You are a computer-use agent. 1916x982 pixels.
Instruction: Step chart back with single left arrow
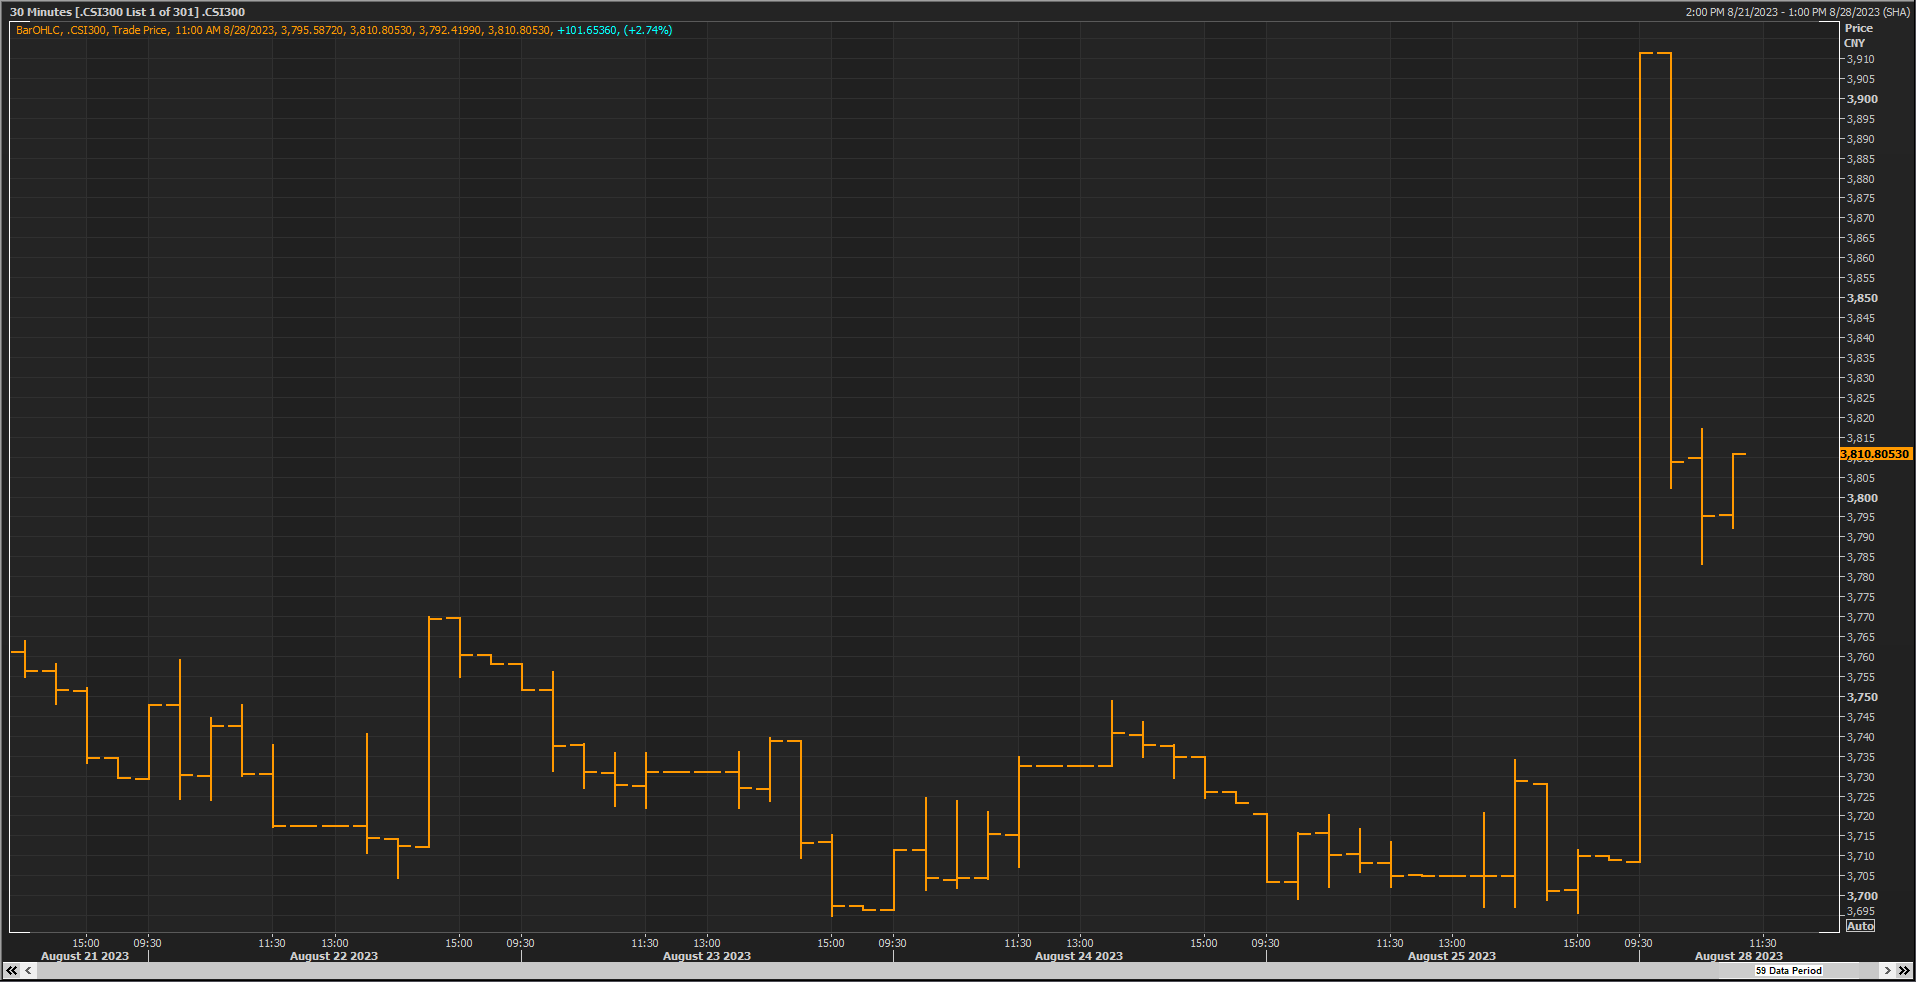click(28, 970)
